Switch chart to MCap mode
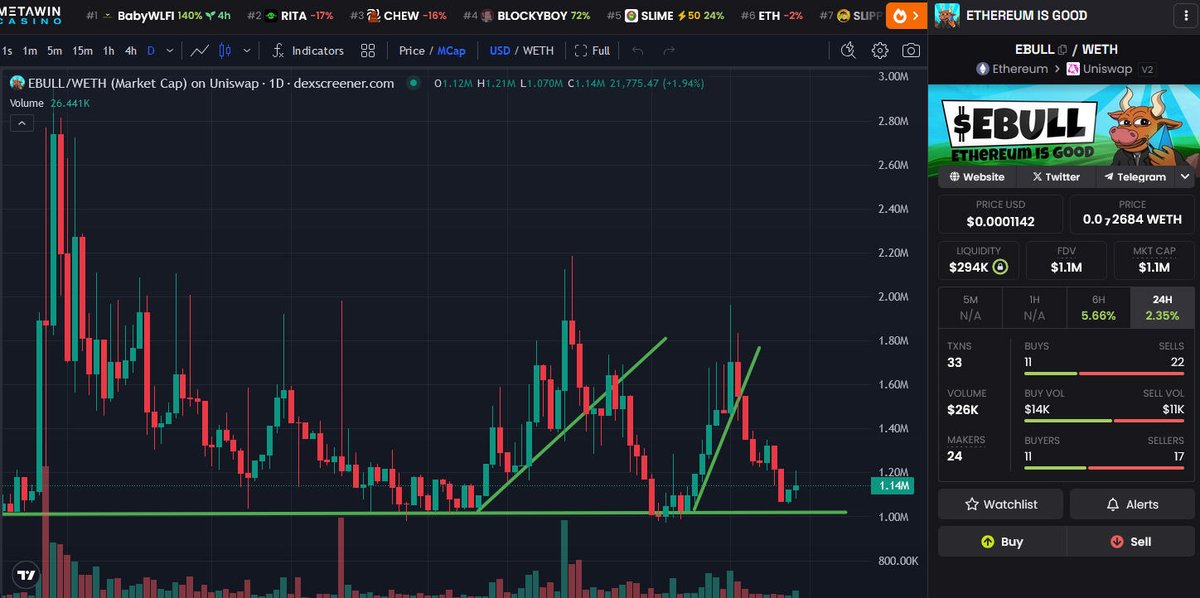This screenshot has width=1200, height=598. click(451, 50)
